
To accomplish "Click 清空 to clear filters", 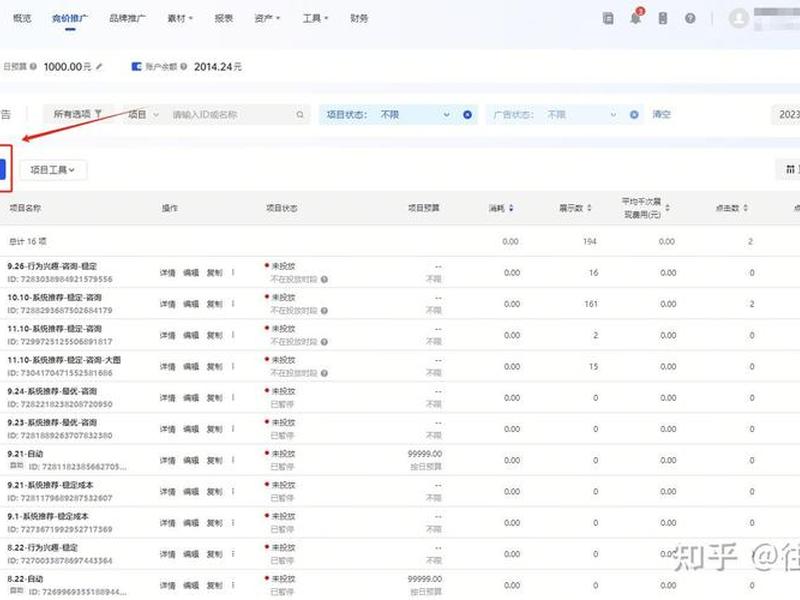I will pos(661,114).
